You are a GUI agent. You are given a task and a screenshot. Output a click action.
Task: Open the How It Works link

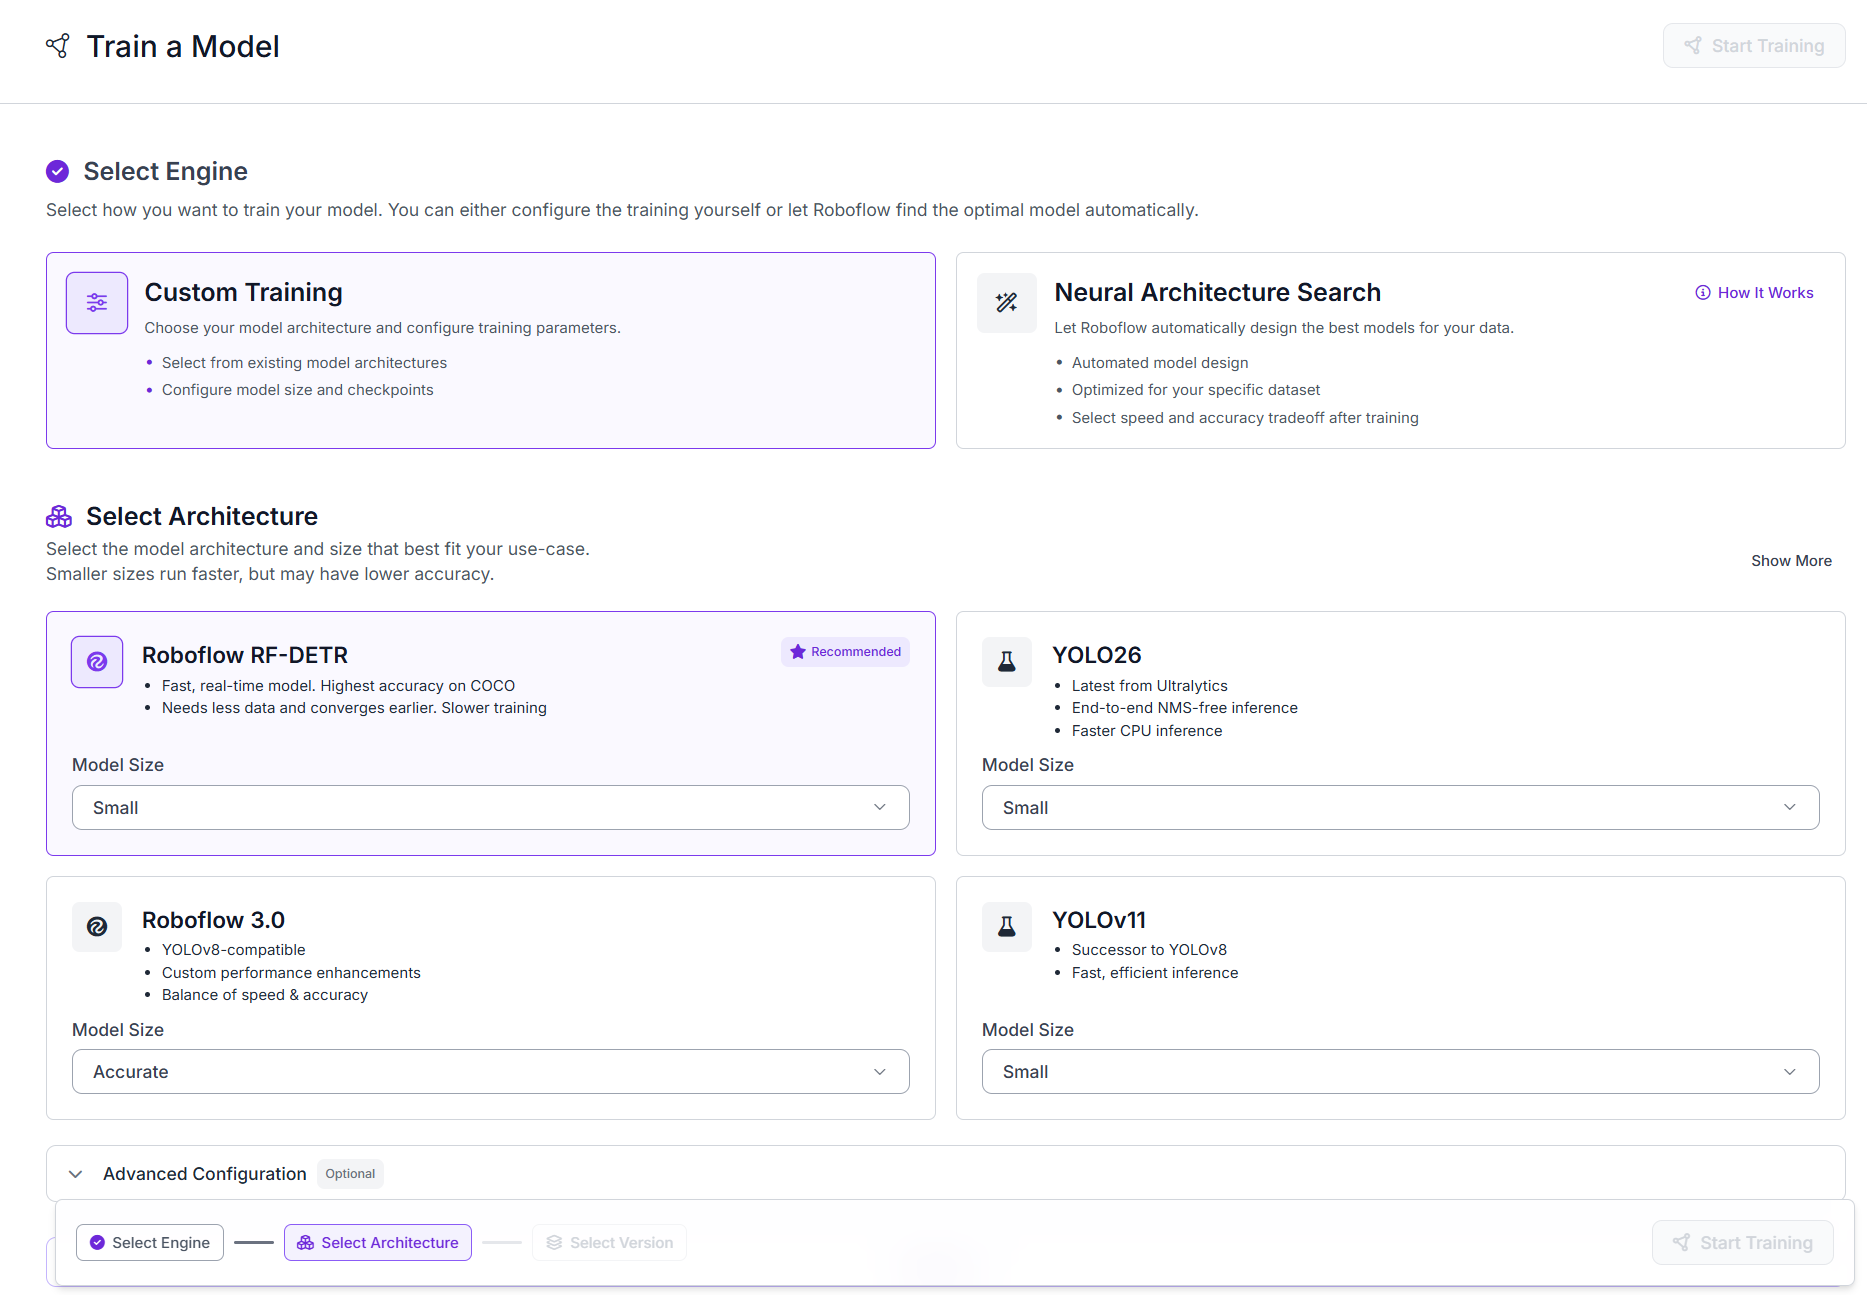coord(1754,293)
